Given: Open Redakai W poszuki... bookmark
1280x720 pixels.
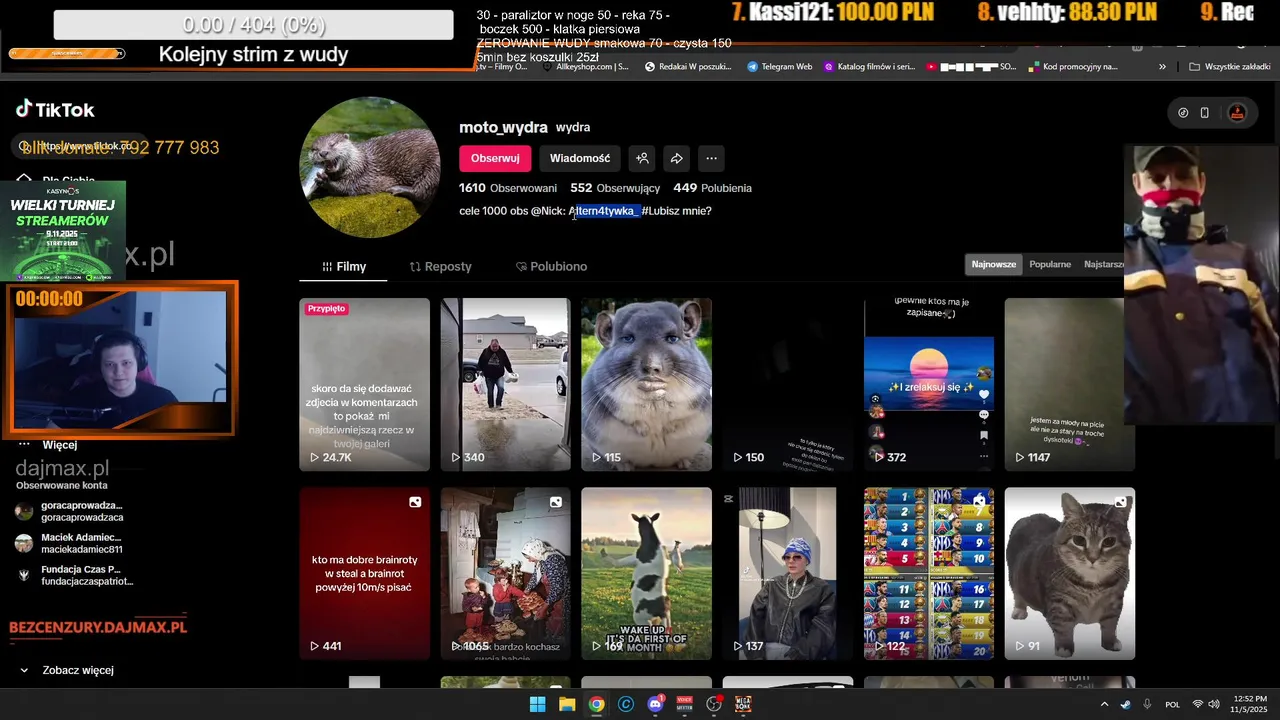Looking at the screenshot, I should click(x=688, y=67).
